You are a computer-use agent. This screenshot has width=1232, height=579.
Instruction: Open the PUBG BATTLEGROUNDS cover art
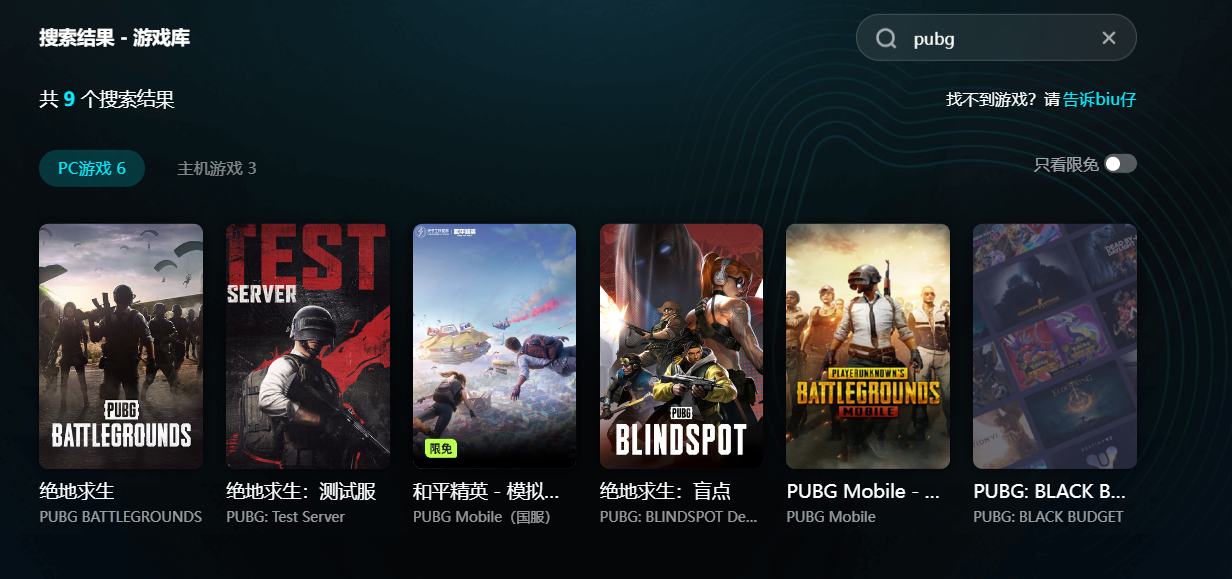(121, 346)
